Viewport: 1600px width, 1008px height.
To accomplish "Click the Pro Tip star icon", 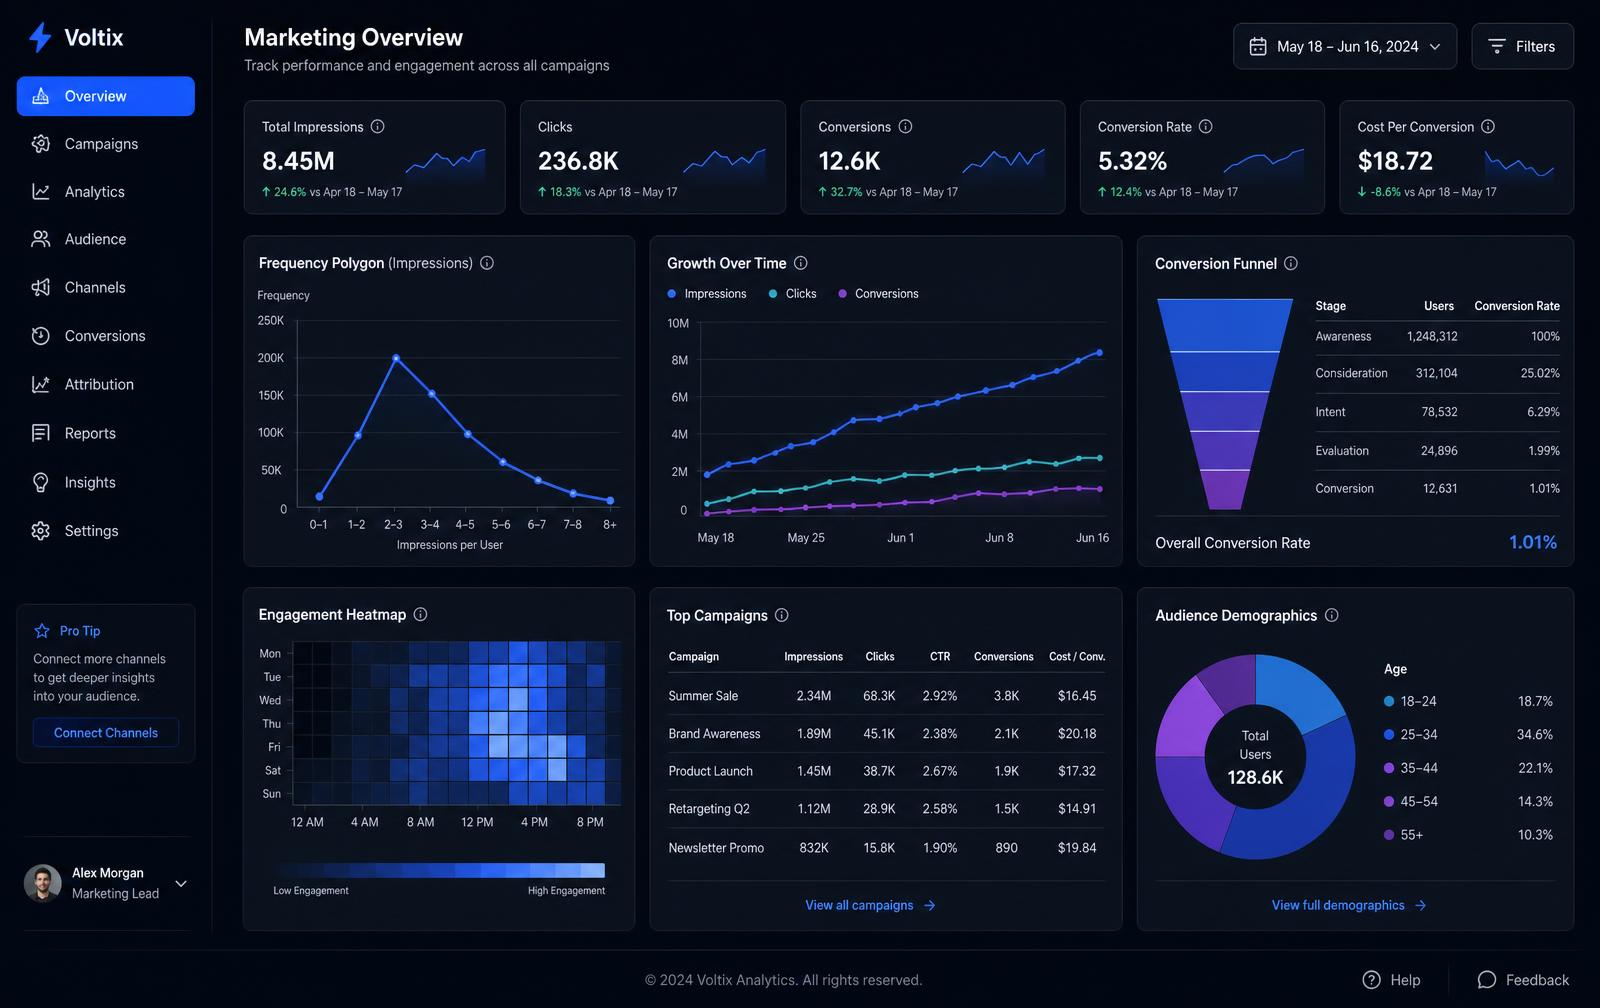I will (42, 631).
